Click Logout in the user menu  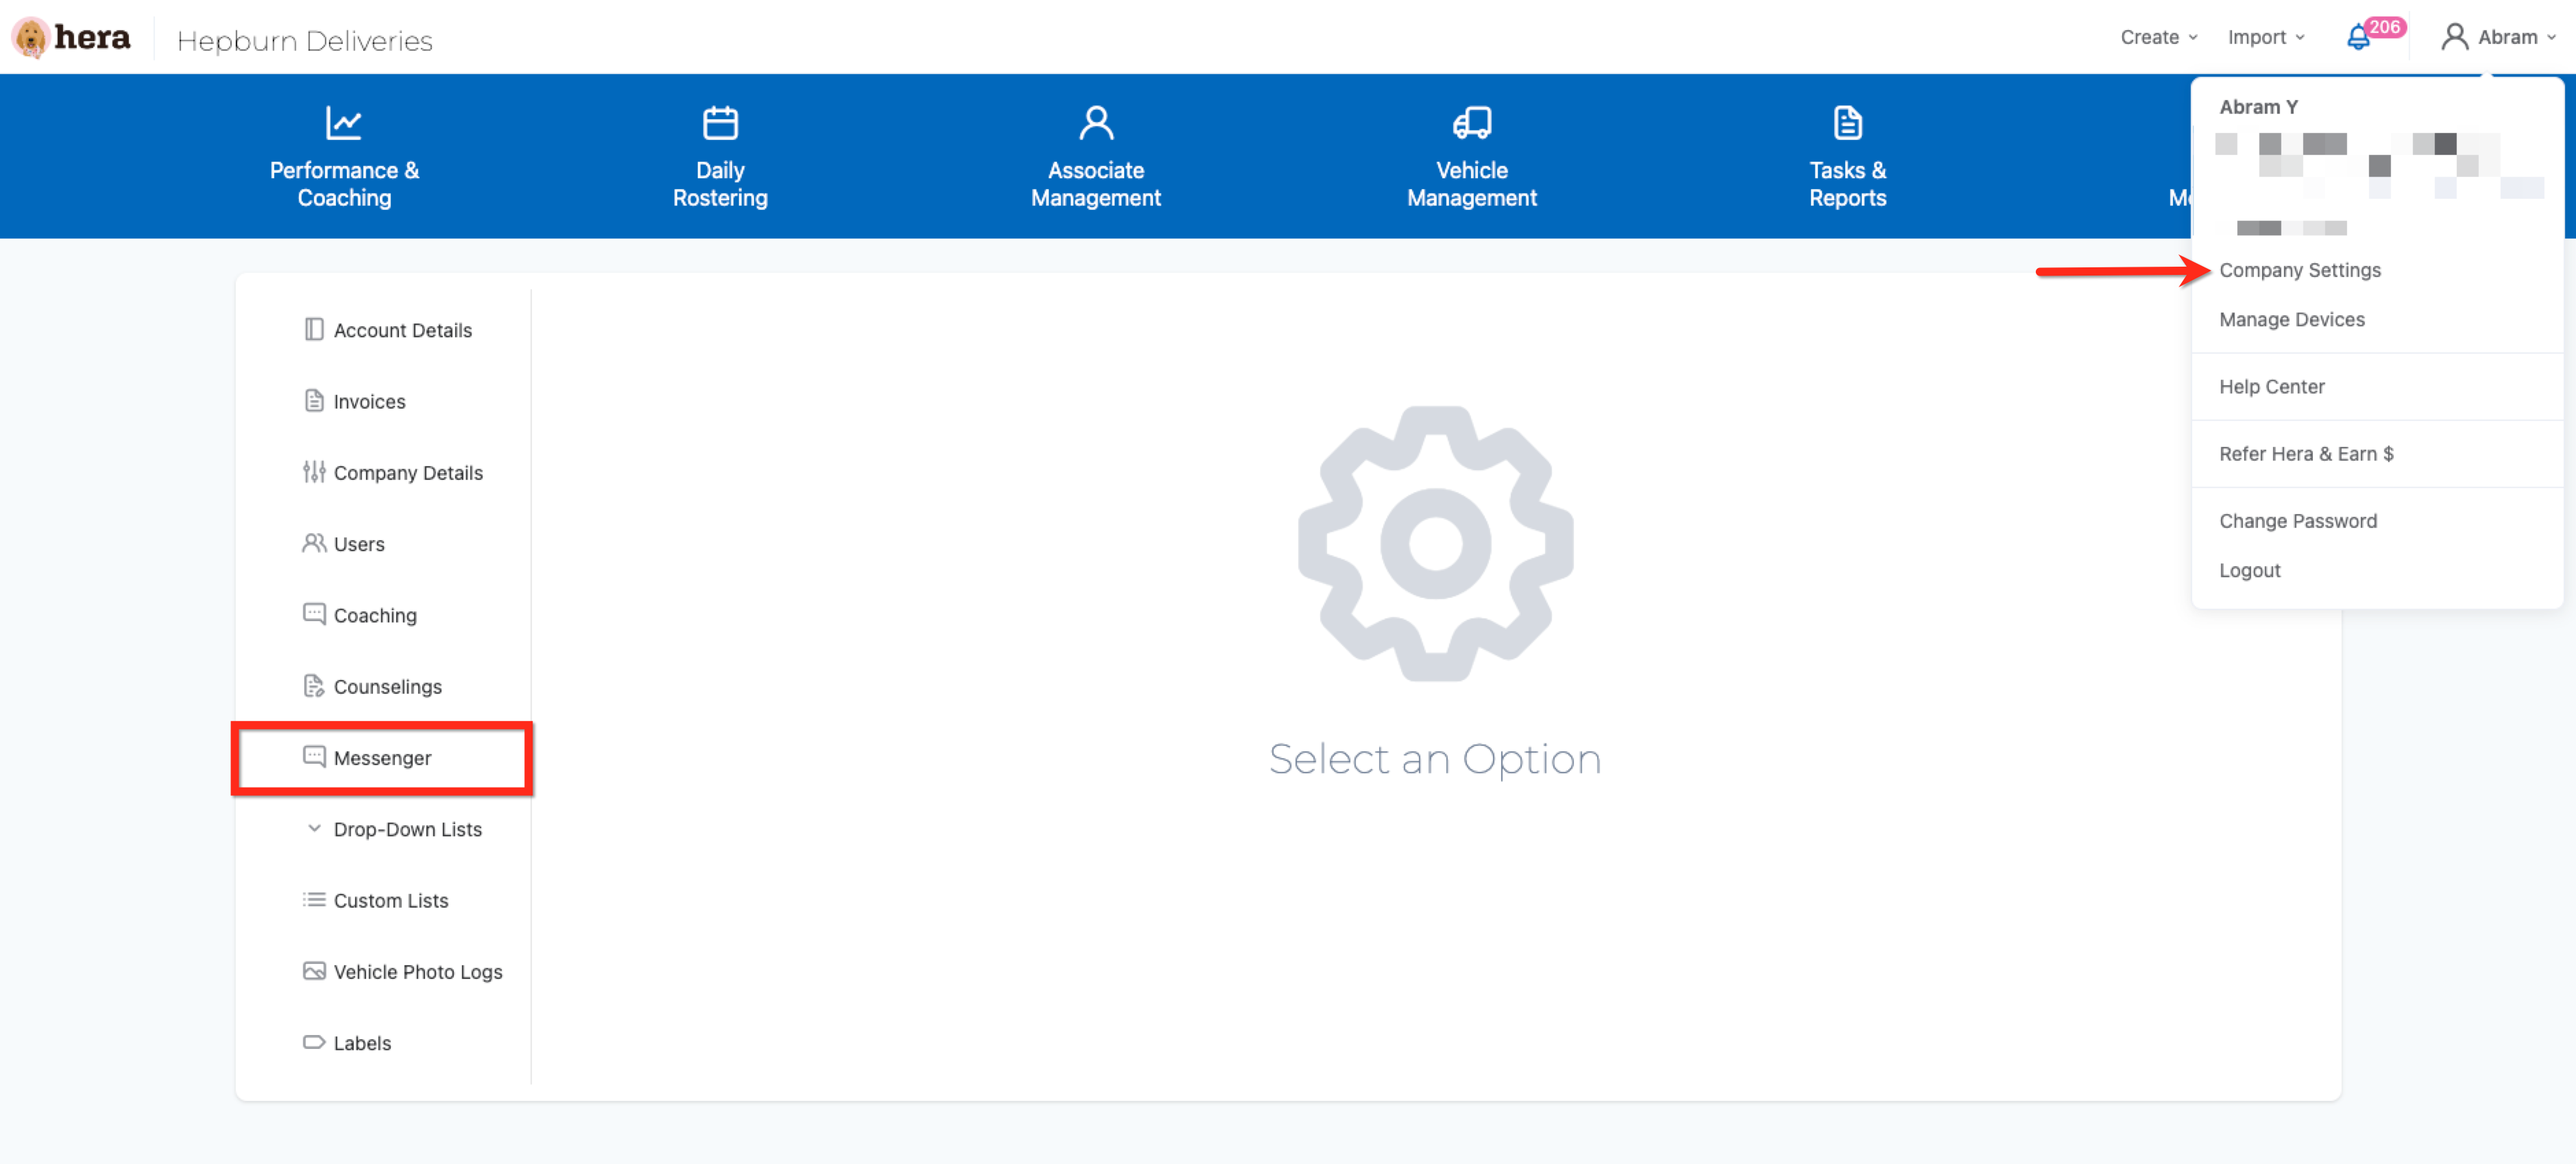pos(2249,570)
